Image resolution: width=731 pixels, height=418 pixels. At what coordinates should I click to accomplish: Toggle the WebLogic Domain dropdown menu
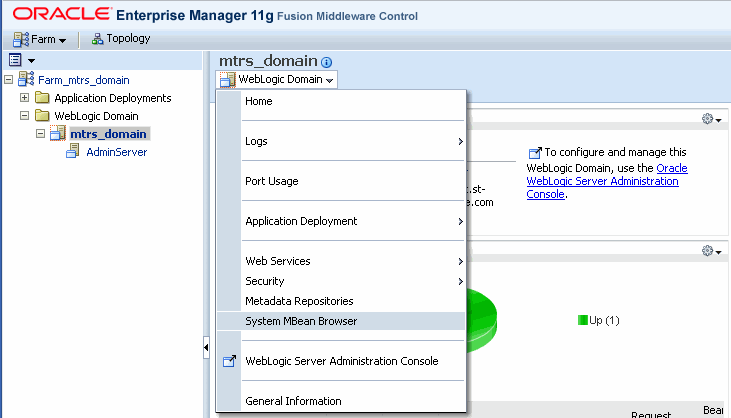(276, 80)
